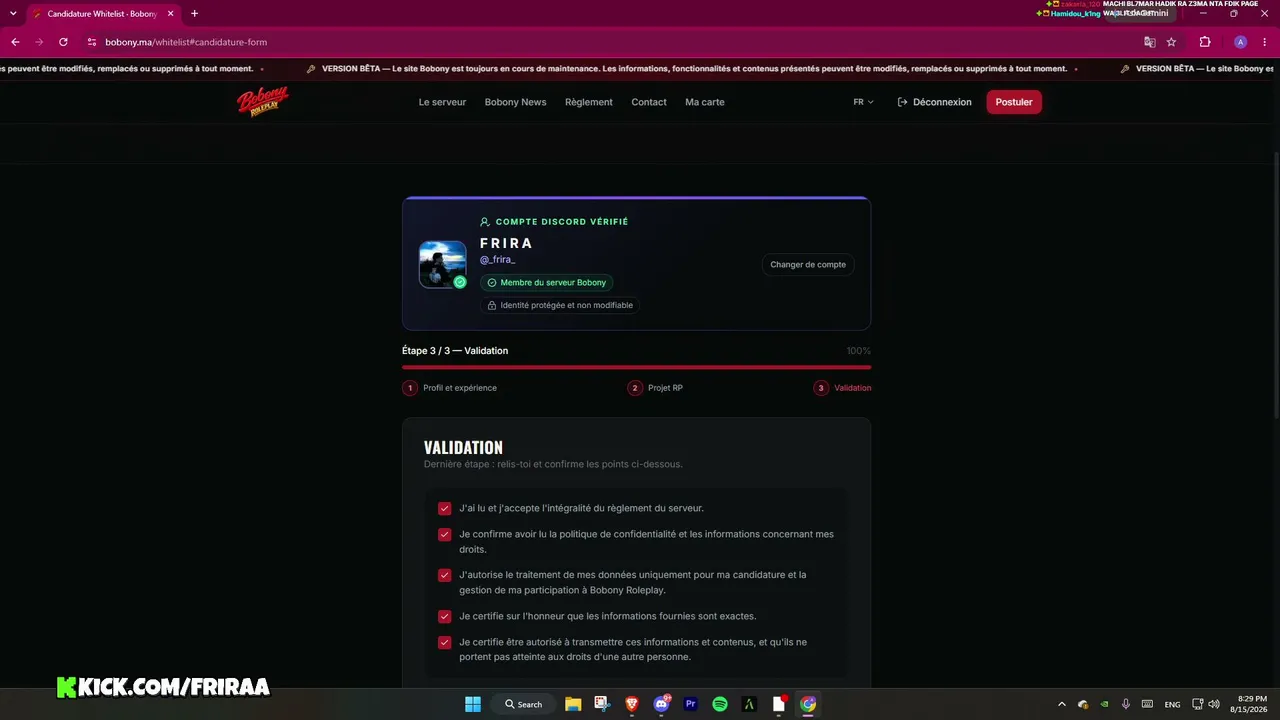Click the Étape 3 / 3 — Validation text

click(x=455, y=351)
